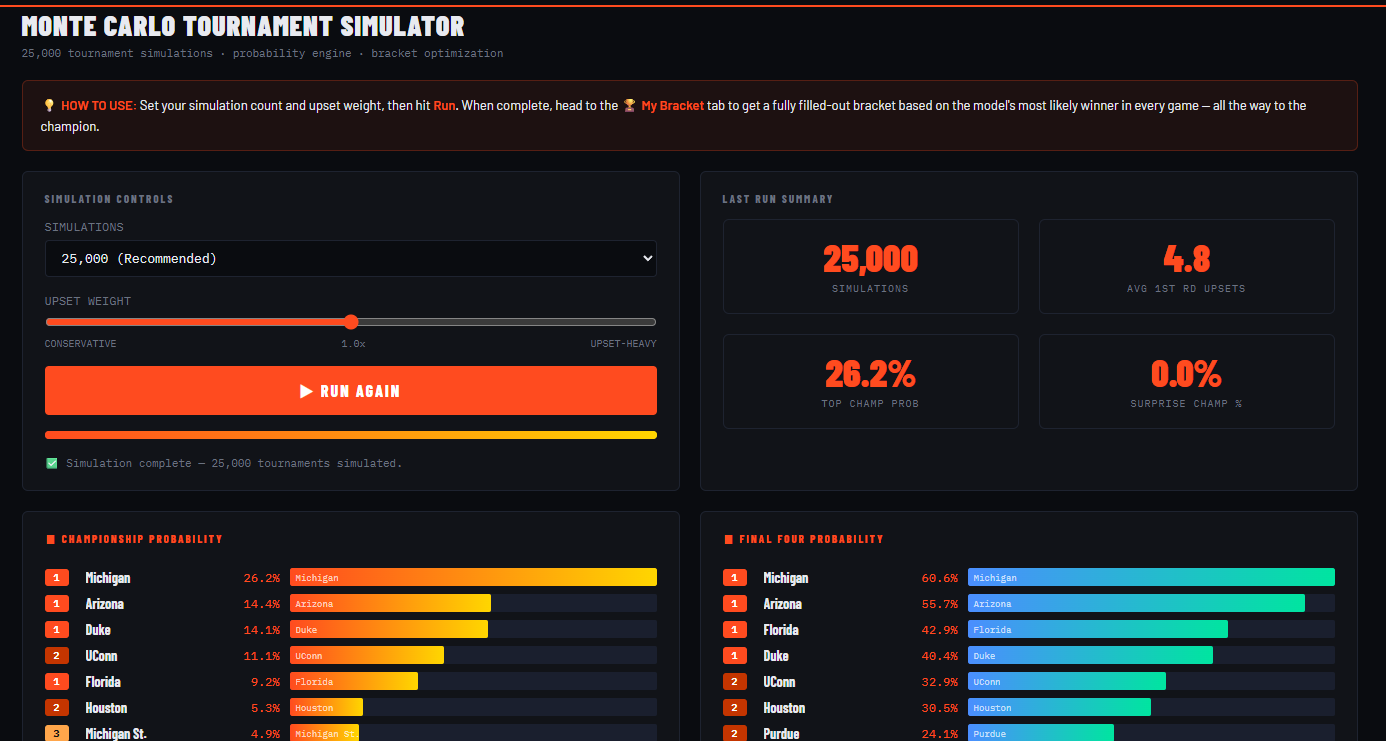Click the play triangle icon in Run Again
The width and height of the screenshot is (1386, 741).
point(307,391)
